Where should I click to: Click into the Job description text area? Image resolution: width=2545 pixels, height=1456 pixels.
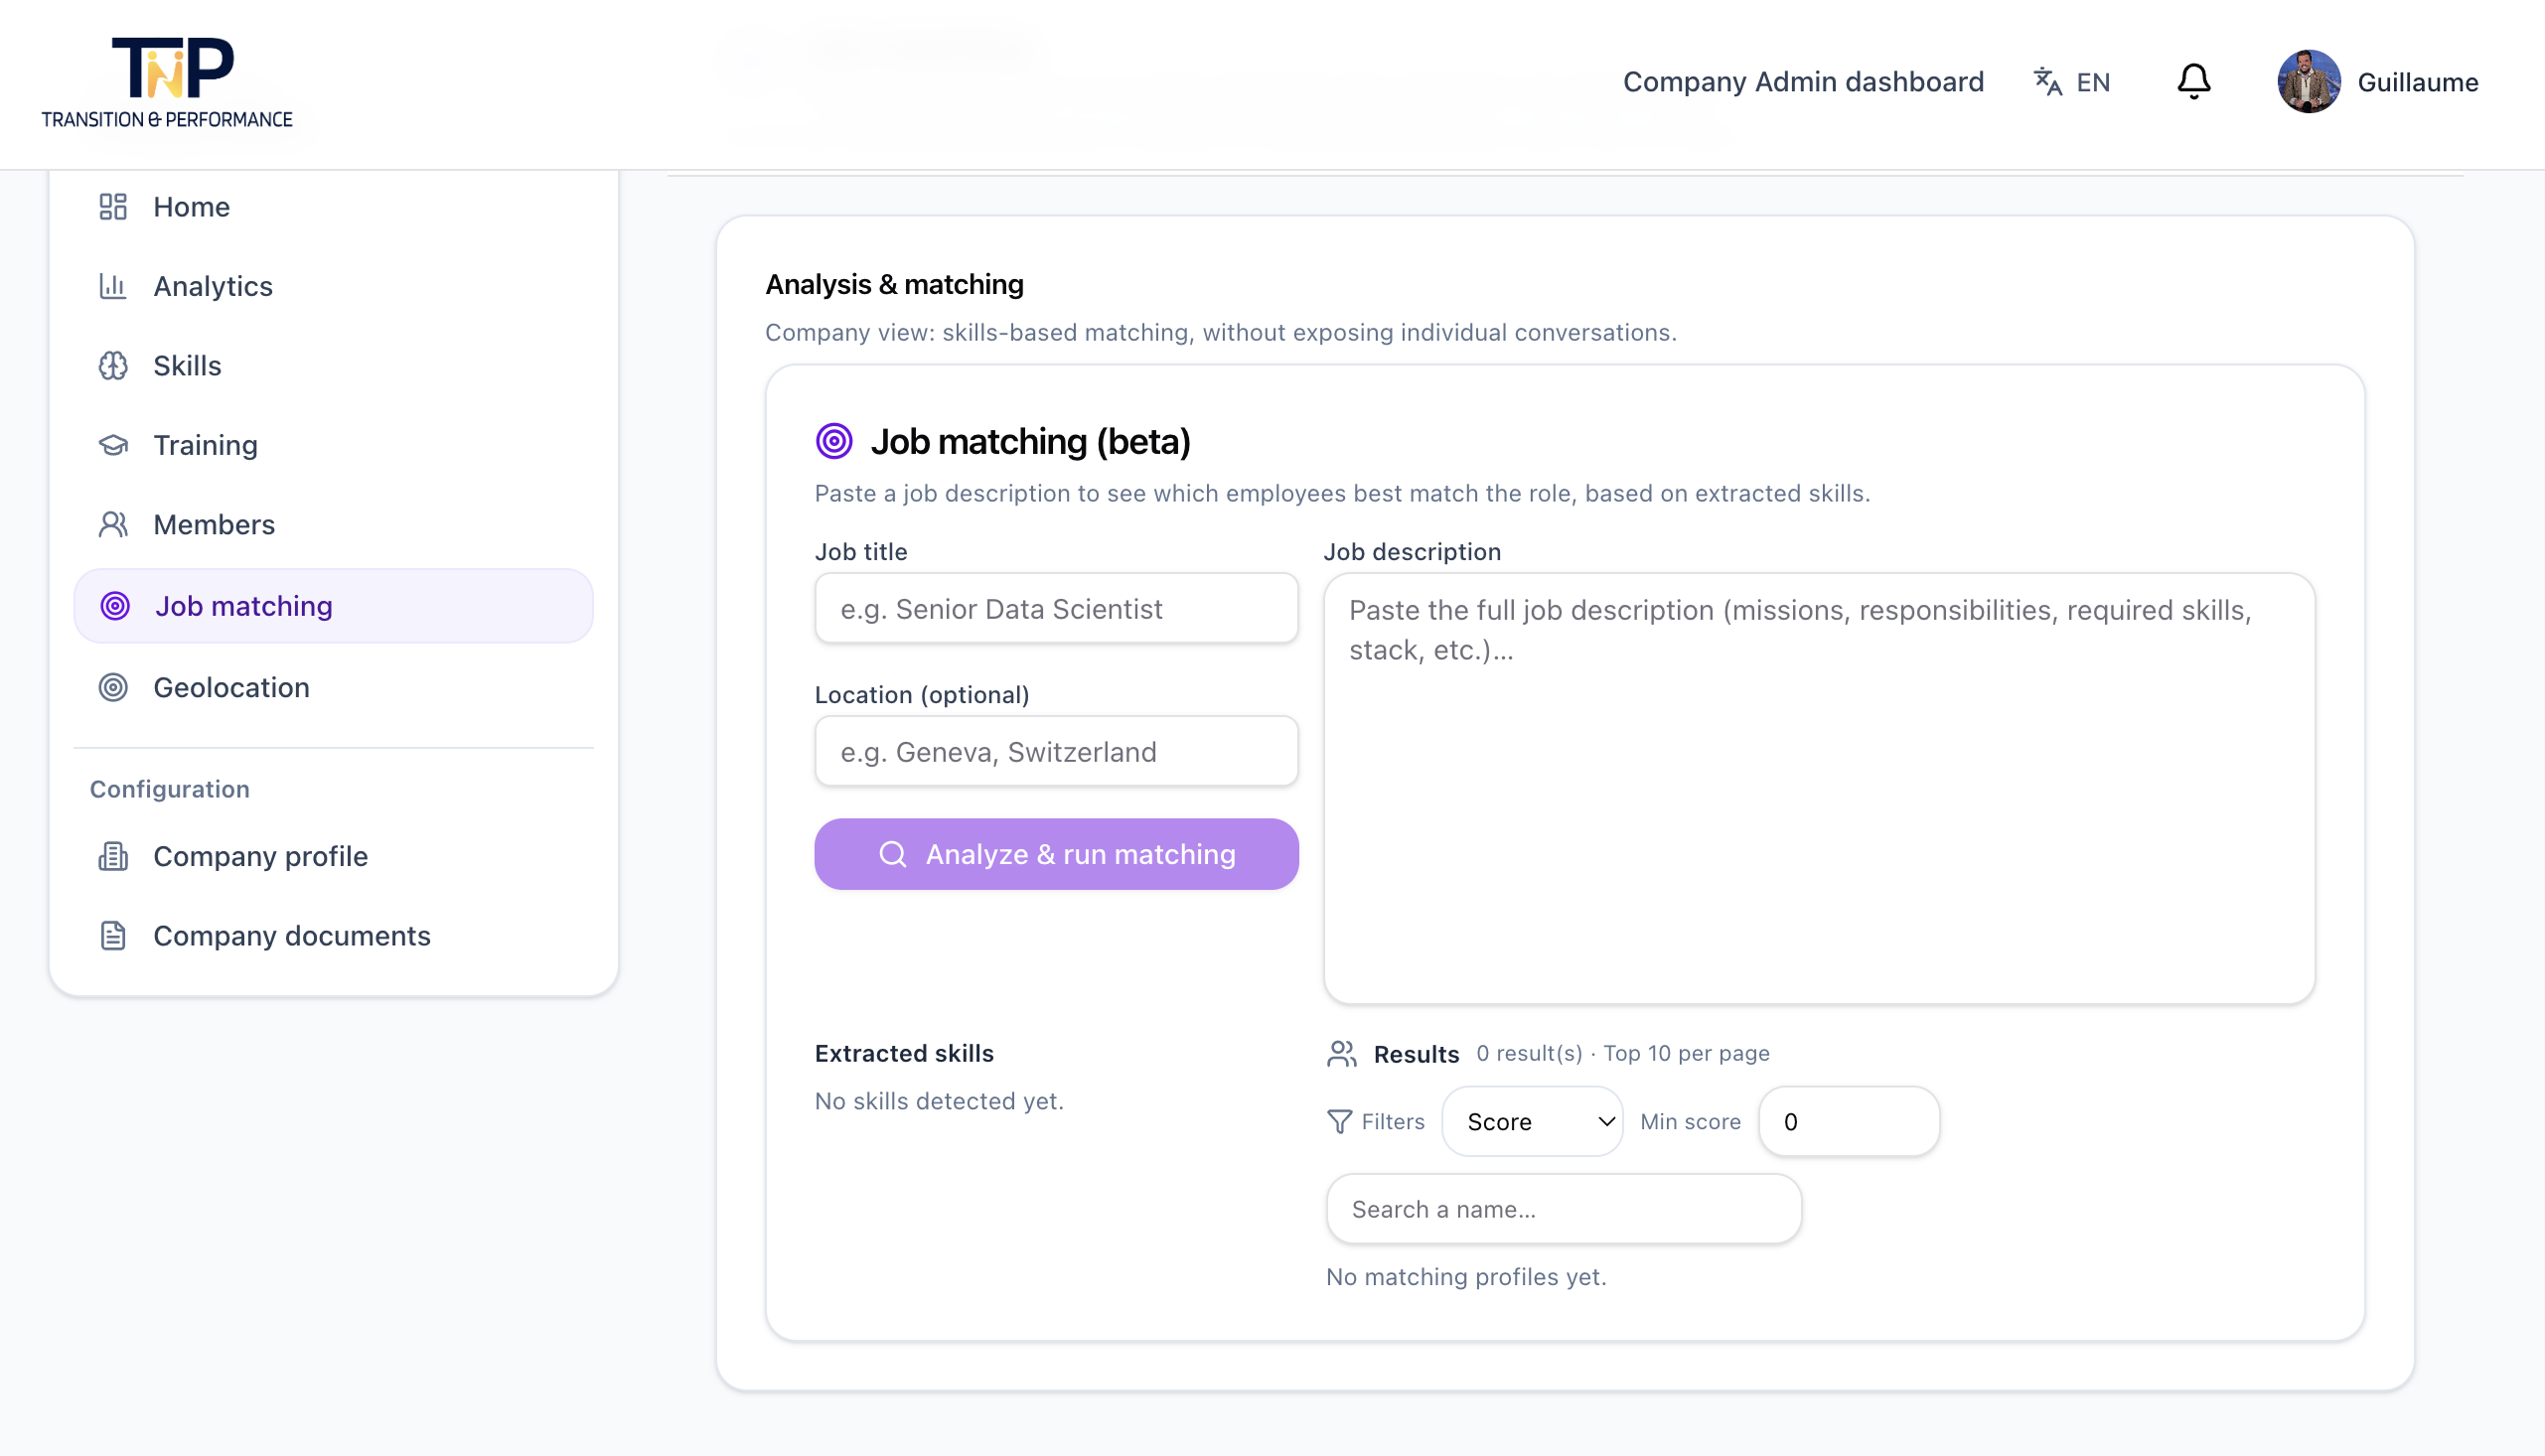(x=1818, y=788)
